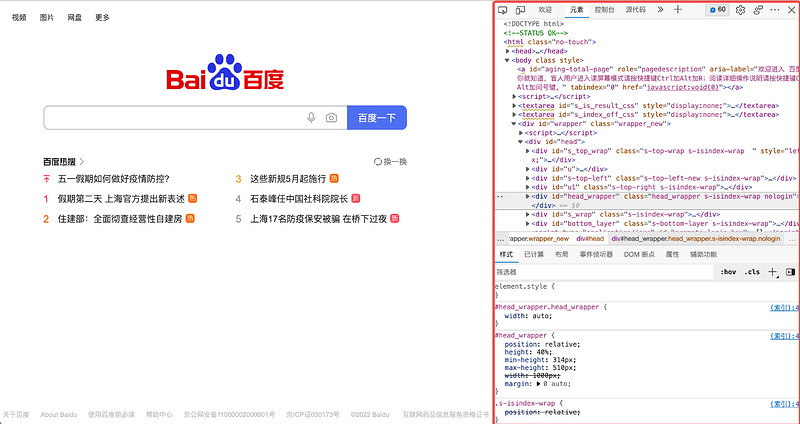Open the 网盘 link in top navigation
The width and height of the screenshot is (800, 424).
point(74,18)
